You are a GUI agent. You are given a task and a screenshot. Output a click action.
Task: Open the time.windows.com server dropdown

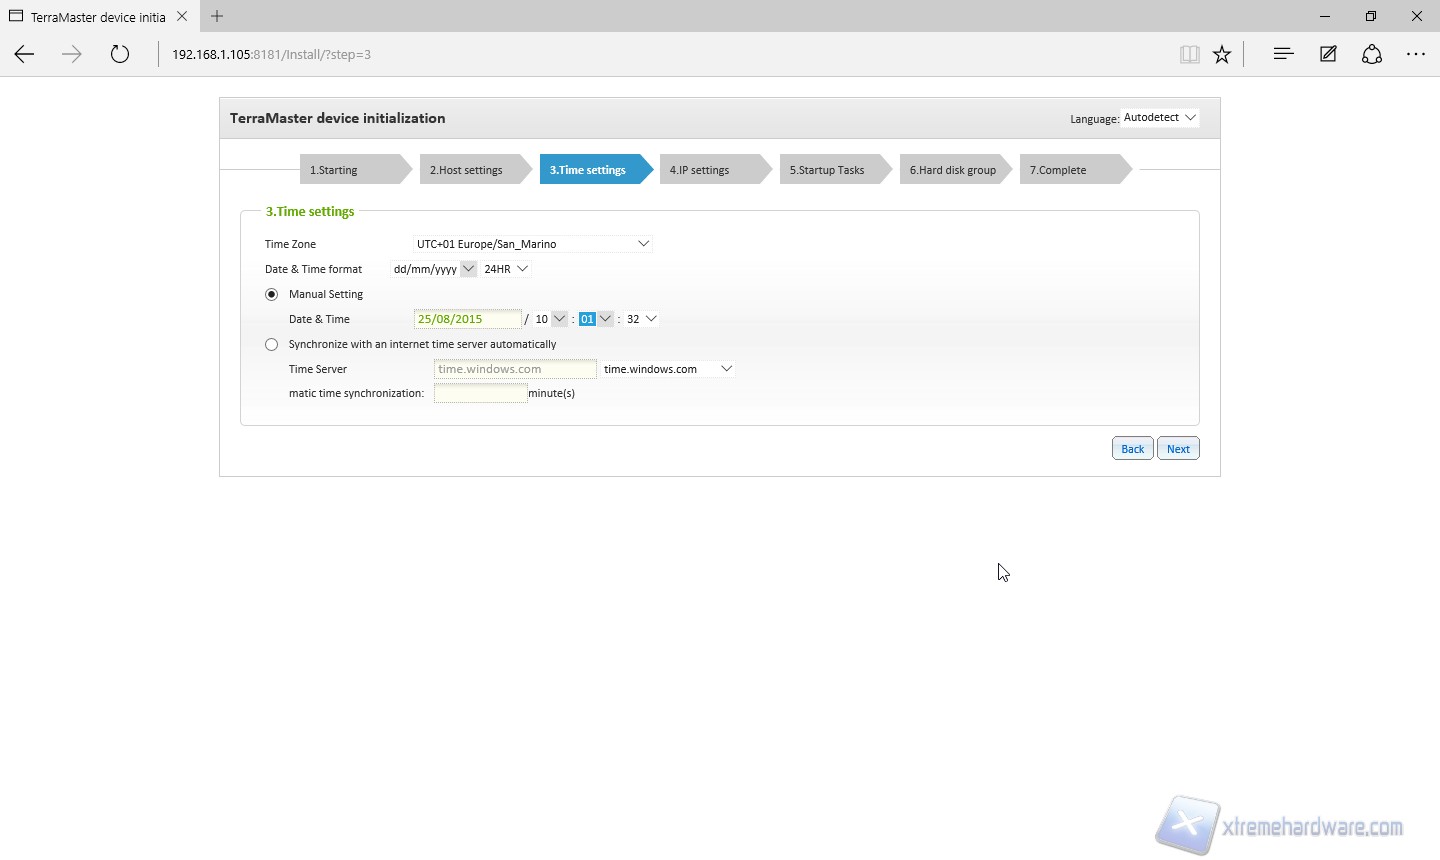(x=668, y=369)
